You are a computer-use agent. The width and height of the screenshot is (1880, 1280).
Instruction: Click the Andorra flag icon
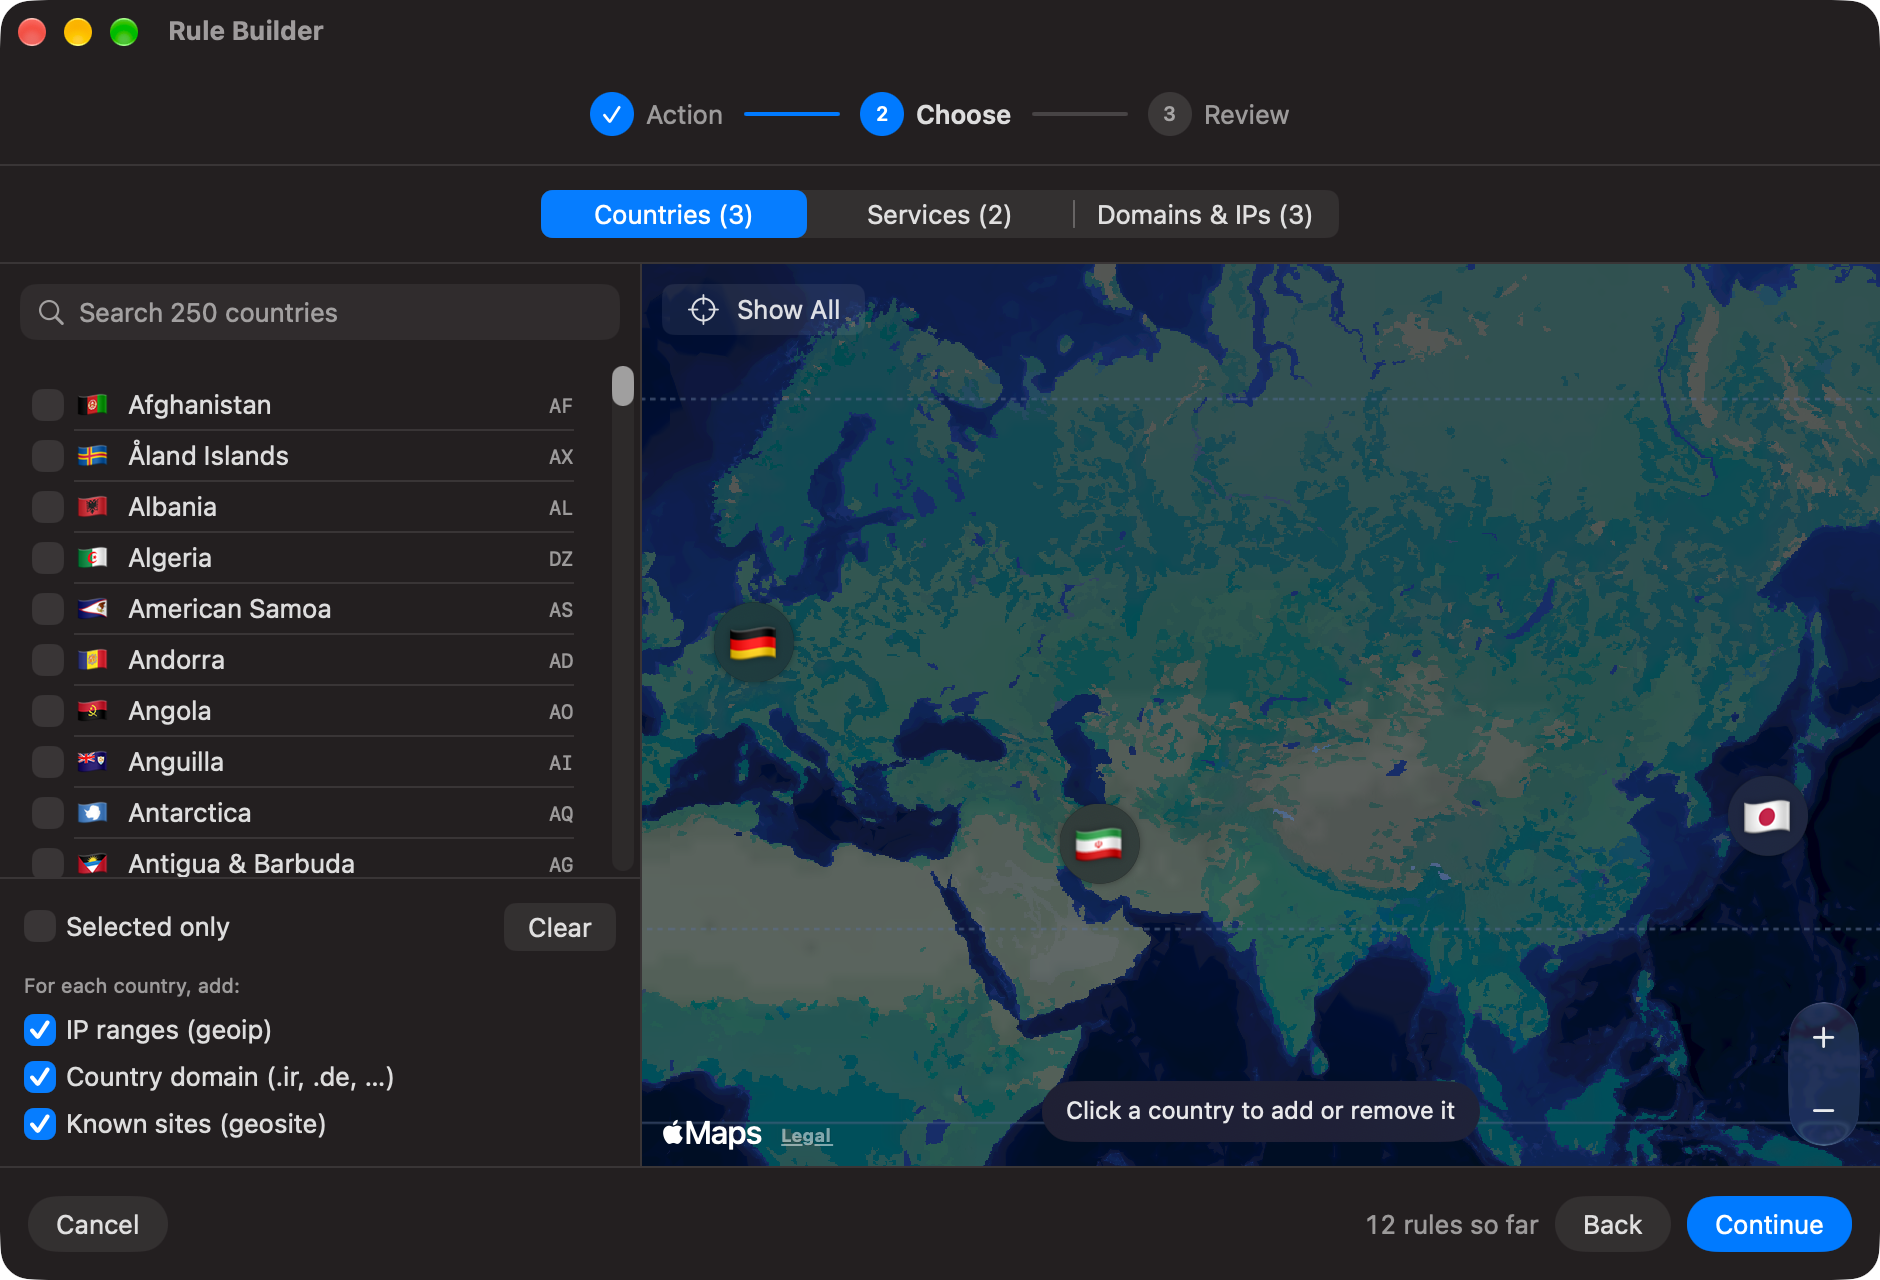93,660
